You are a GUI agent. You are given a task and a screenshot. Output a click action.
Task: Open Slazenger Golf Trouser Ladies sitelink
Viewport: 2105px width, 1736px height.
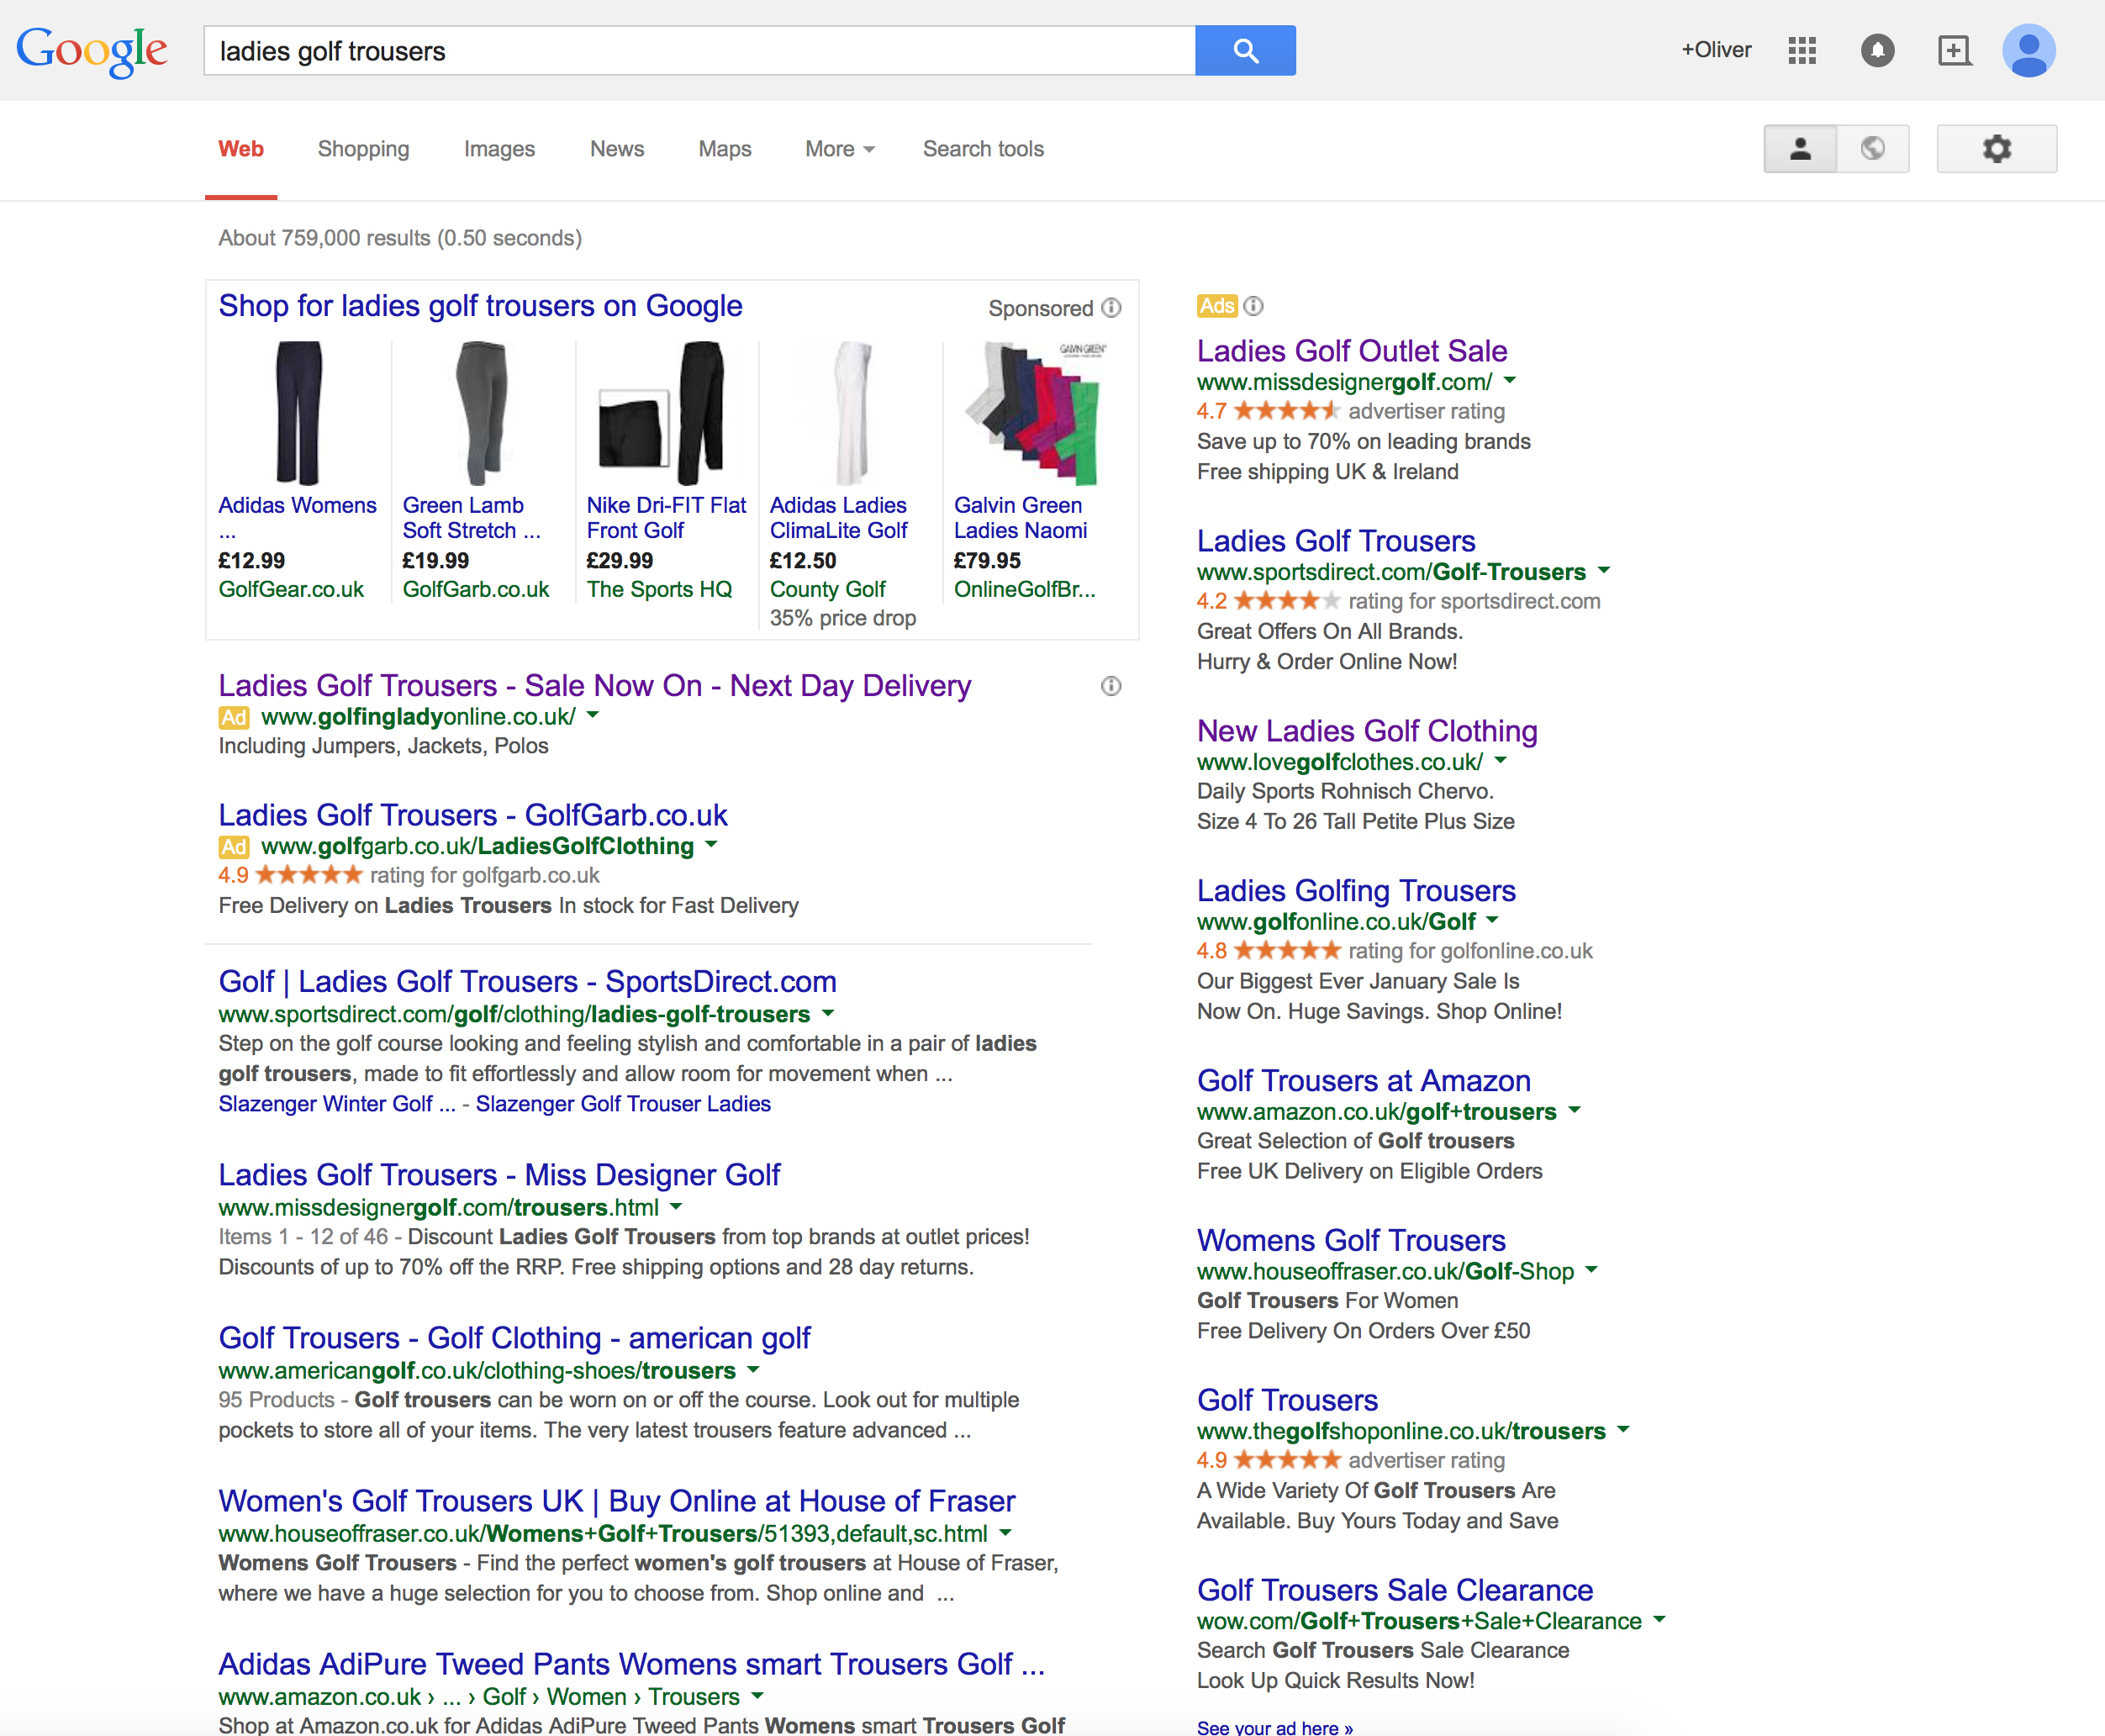pyautogui.click(x=623, y=1104)
